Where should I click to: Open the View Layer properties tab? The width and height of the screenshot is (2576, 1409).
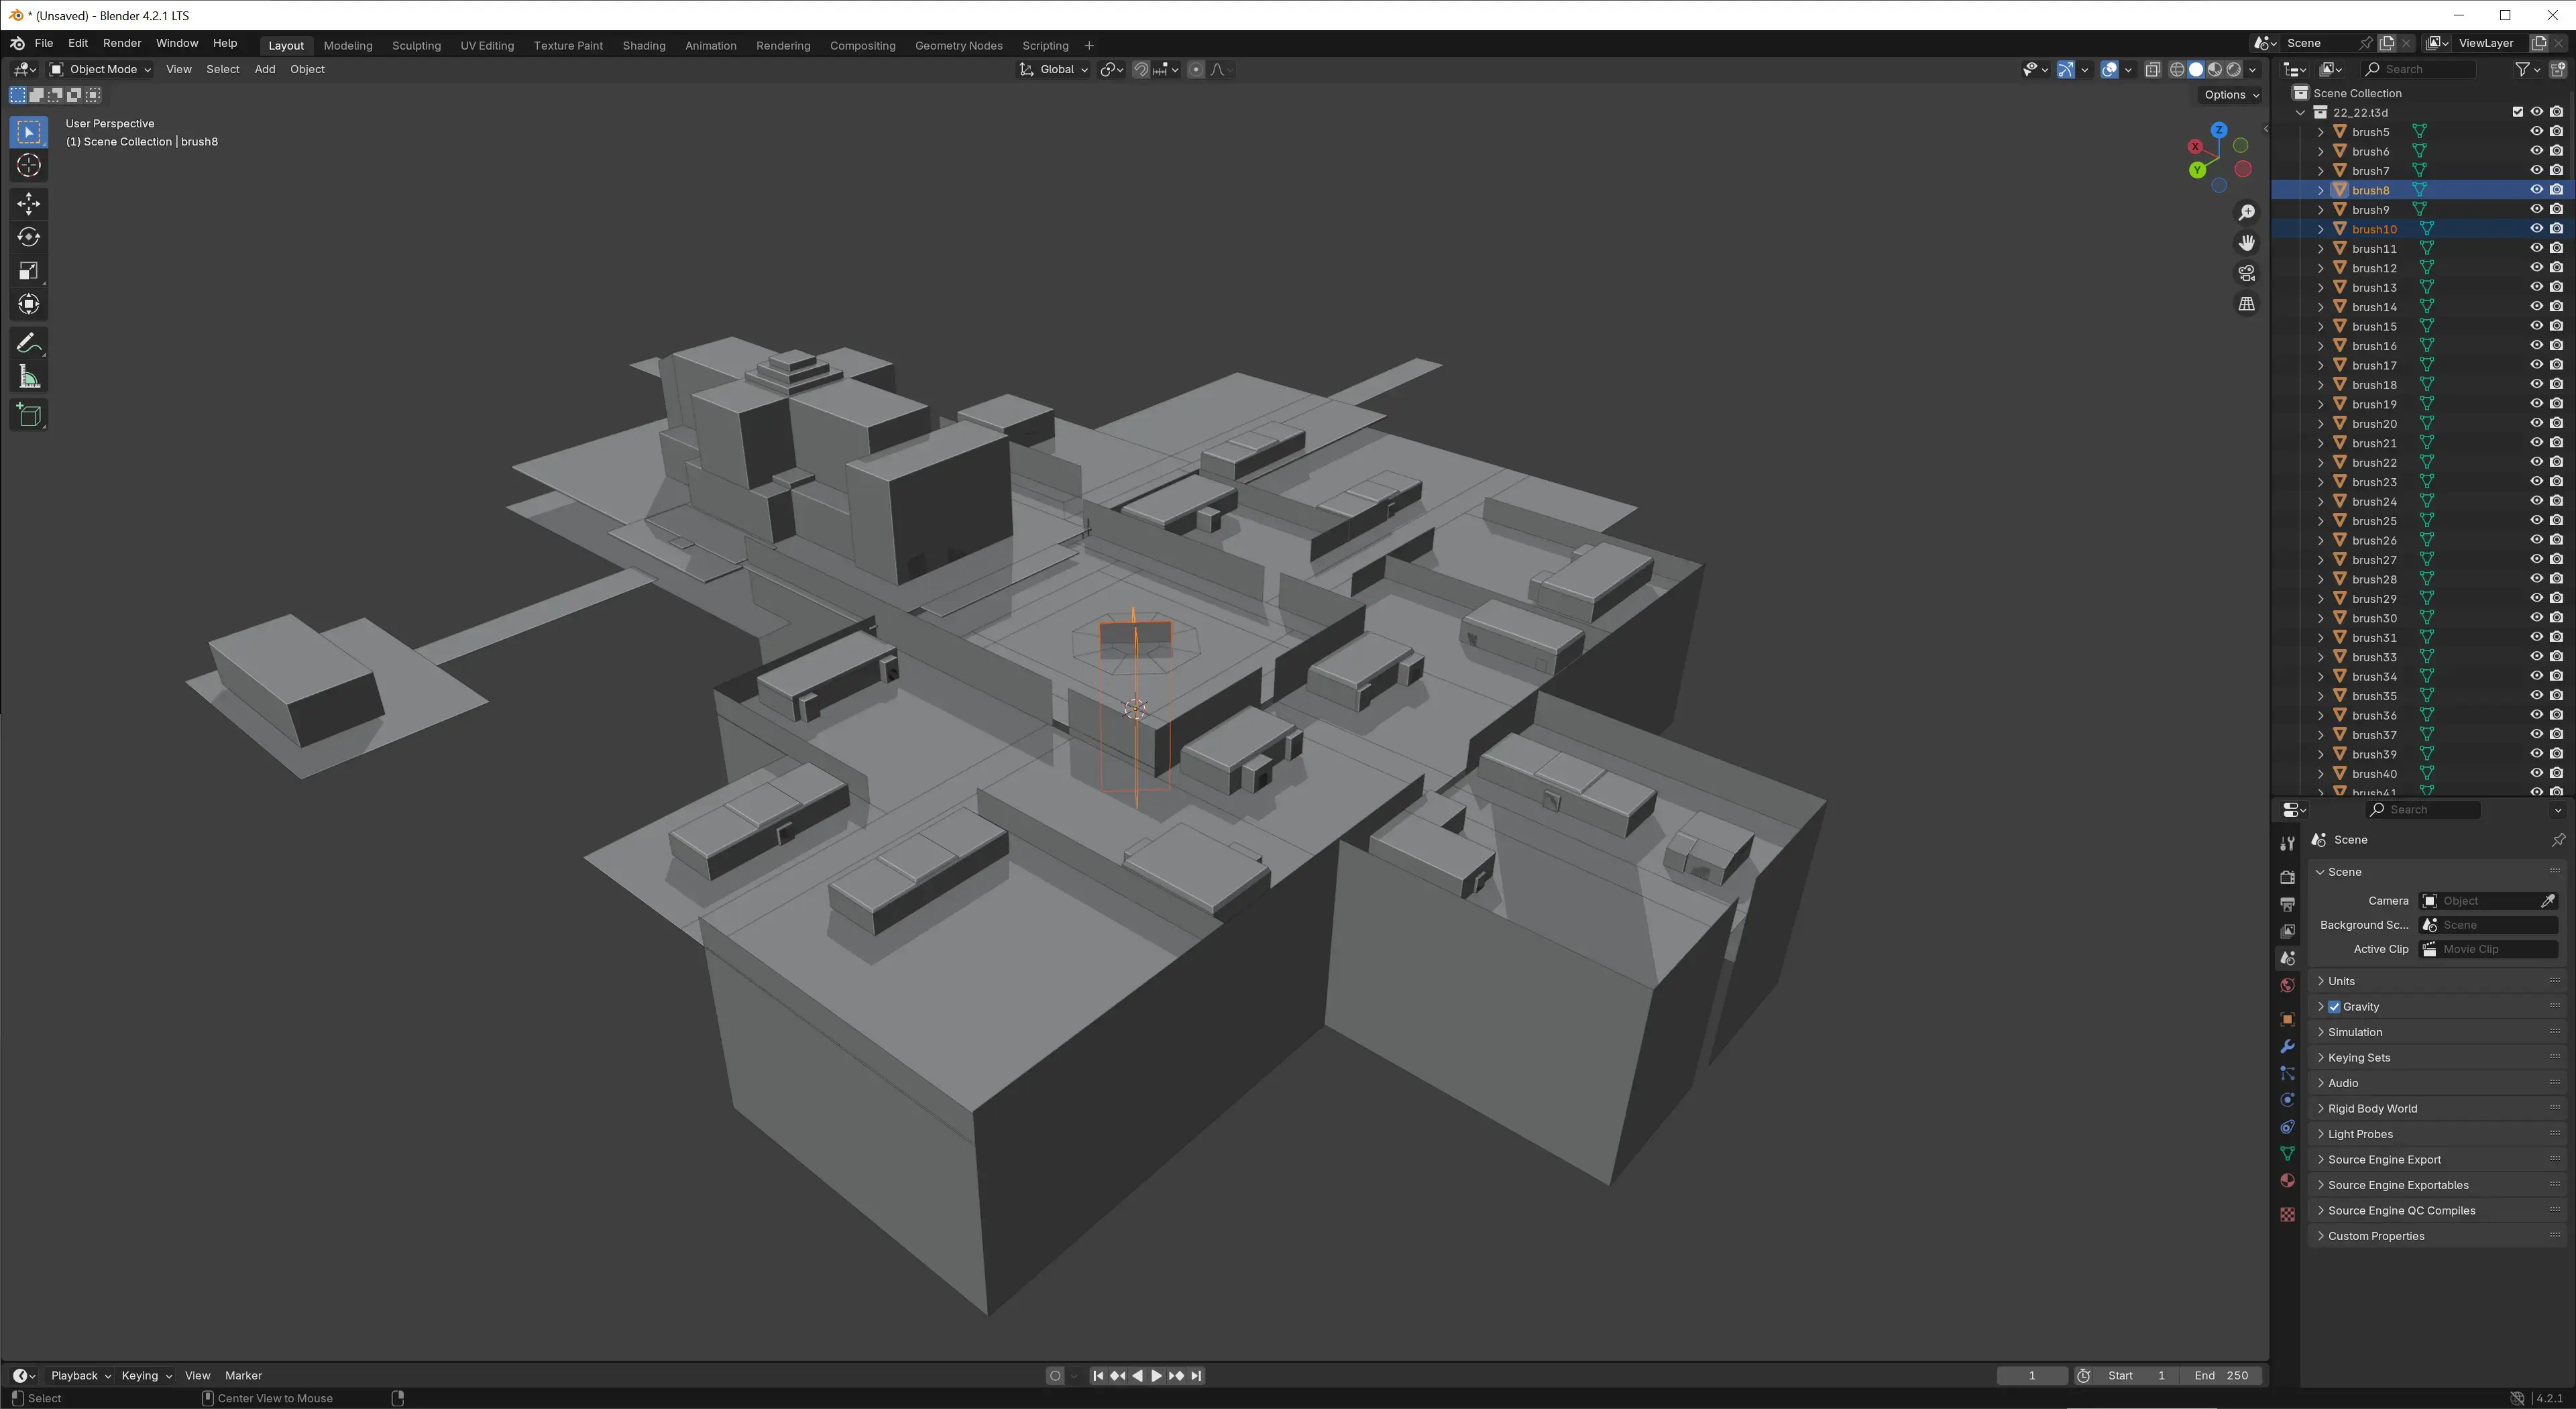click(2287, 931)
